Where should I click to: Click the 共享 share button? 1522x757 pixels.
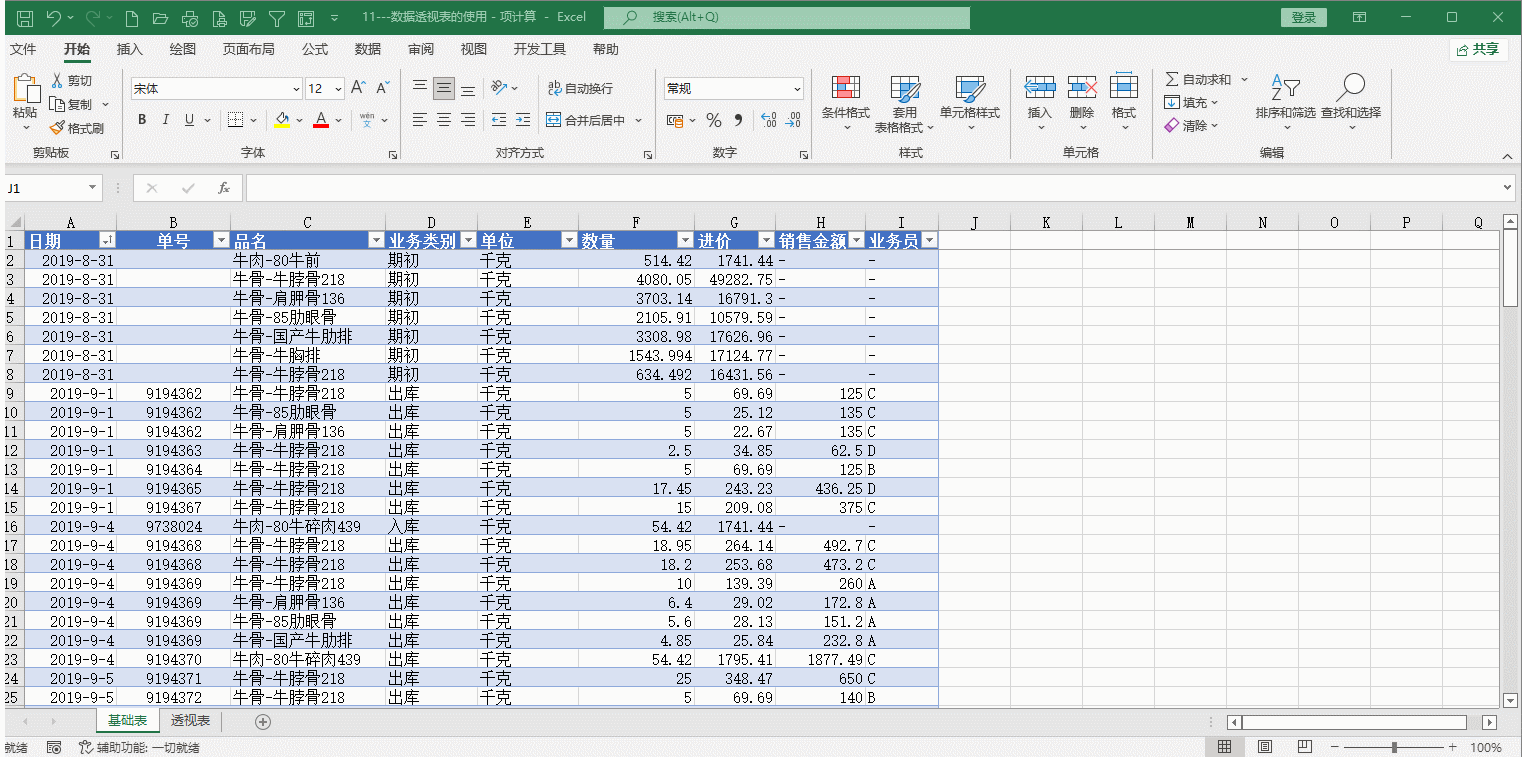pos(1478,49)
